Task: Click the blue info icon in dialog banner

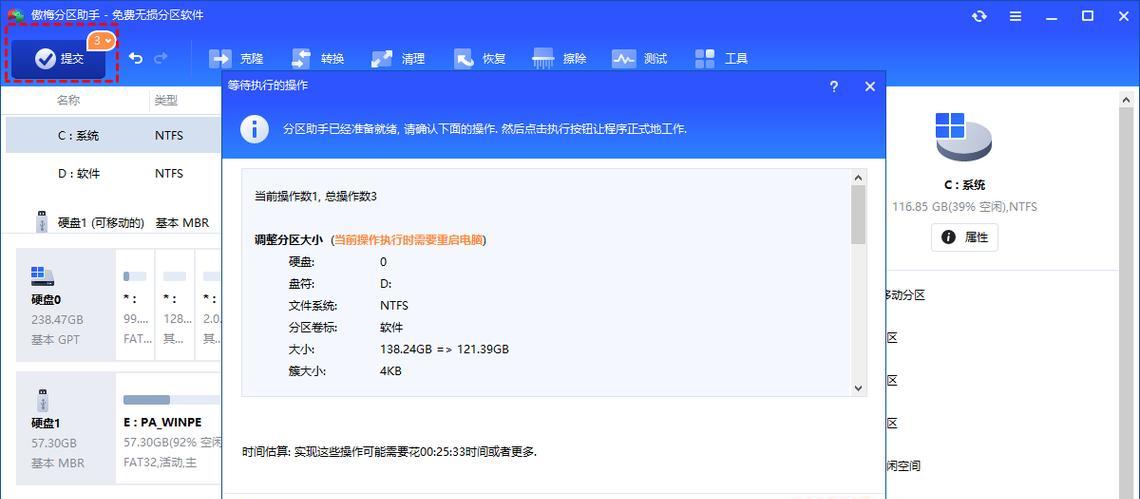Action: click(254, 129)
